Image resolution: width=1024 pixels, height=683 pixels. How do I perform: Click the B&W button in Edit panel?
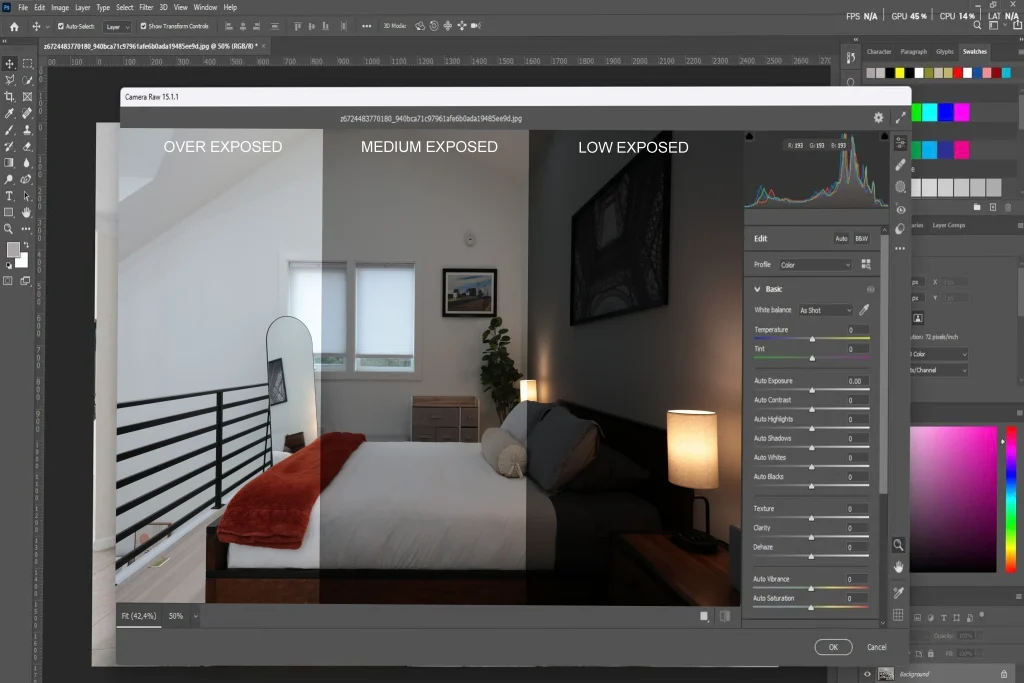click(x=861, y=239)
